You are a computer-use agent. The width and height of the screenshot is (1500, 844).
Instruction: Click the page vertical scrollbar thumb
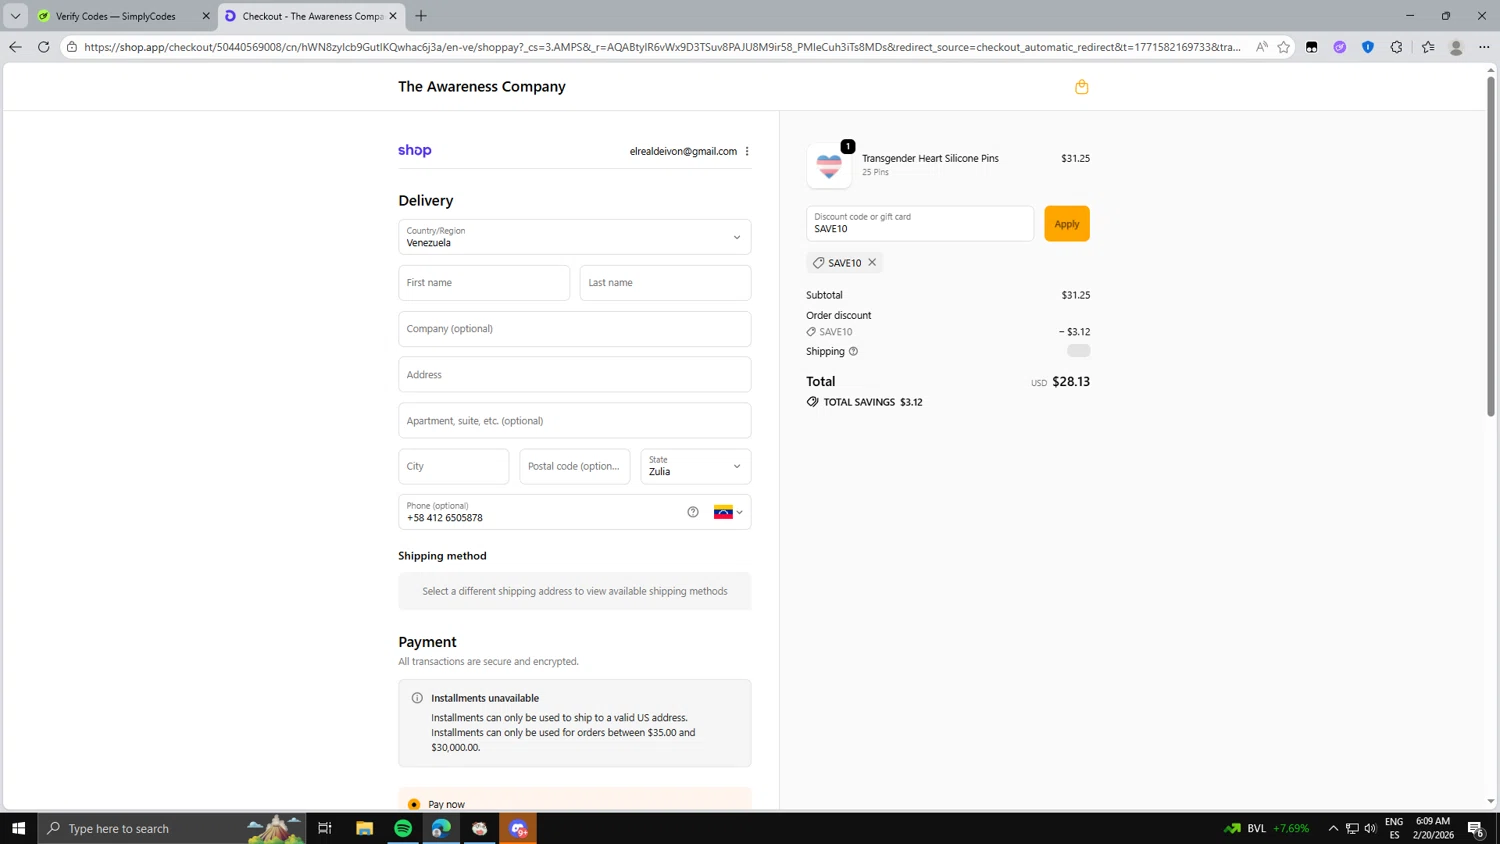click(x=1490, y=245)
